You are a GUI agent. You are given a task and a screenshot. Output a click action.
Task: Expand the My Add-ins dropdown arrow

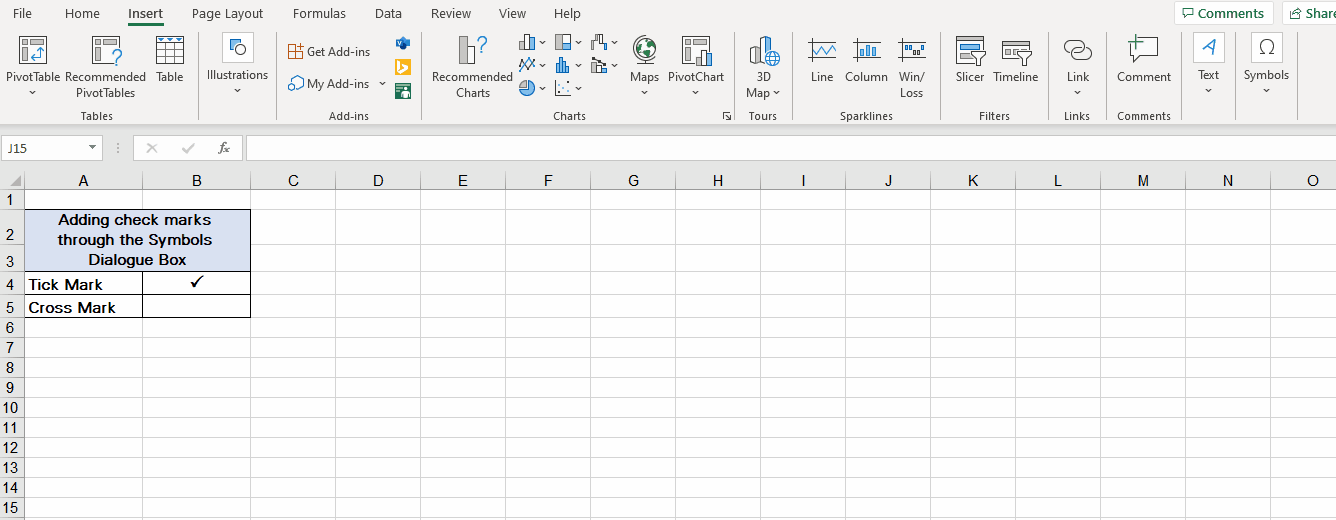click(x=382, y=84)
